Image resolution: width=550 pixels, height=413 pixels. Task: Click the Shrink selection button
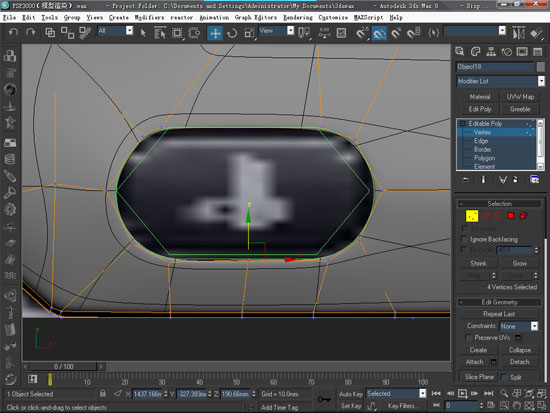click(478, 263)
